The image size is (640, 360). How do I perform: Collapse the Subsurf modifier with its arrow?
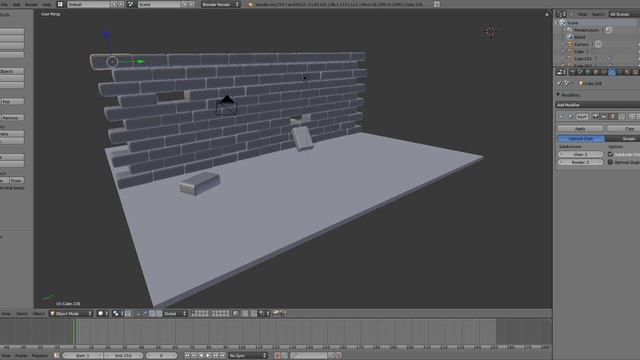[x=561, y=117]
